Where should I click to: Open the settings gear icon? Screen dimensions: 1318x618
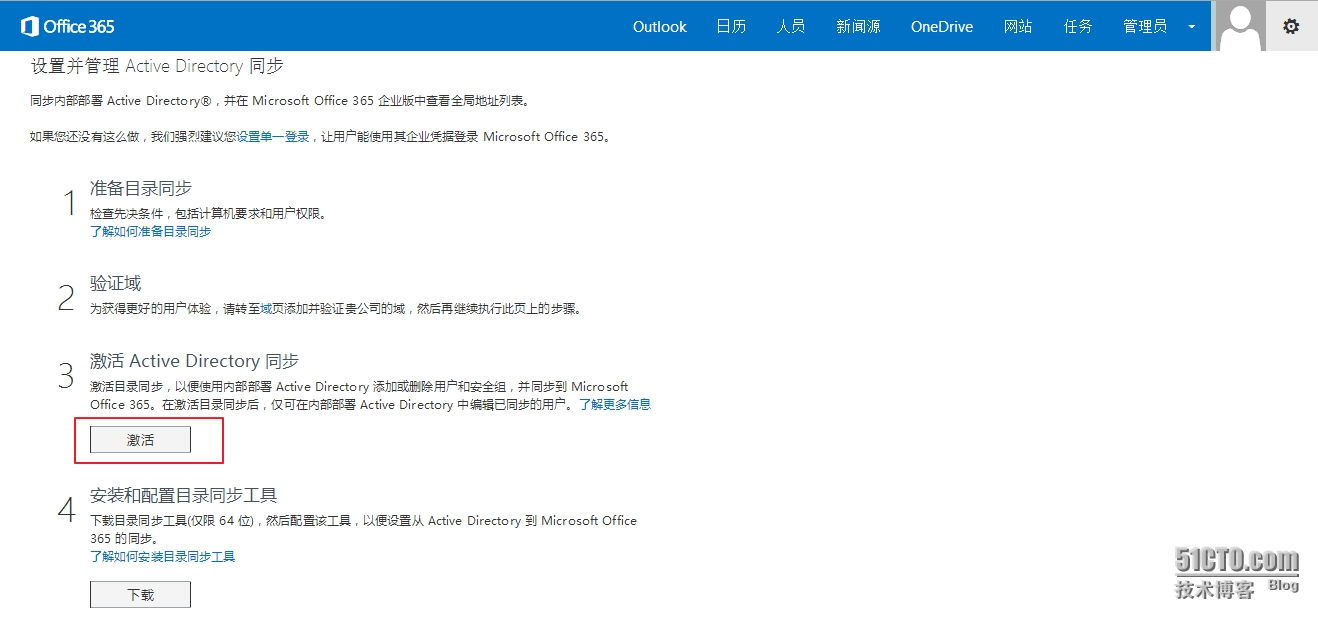1291,26
